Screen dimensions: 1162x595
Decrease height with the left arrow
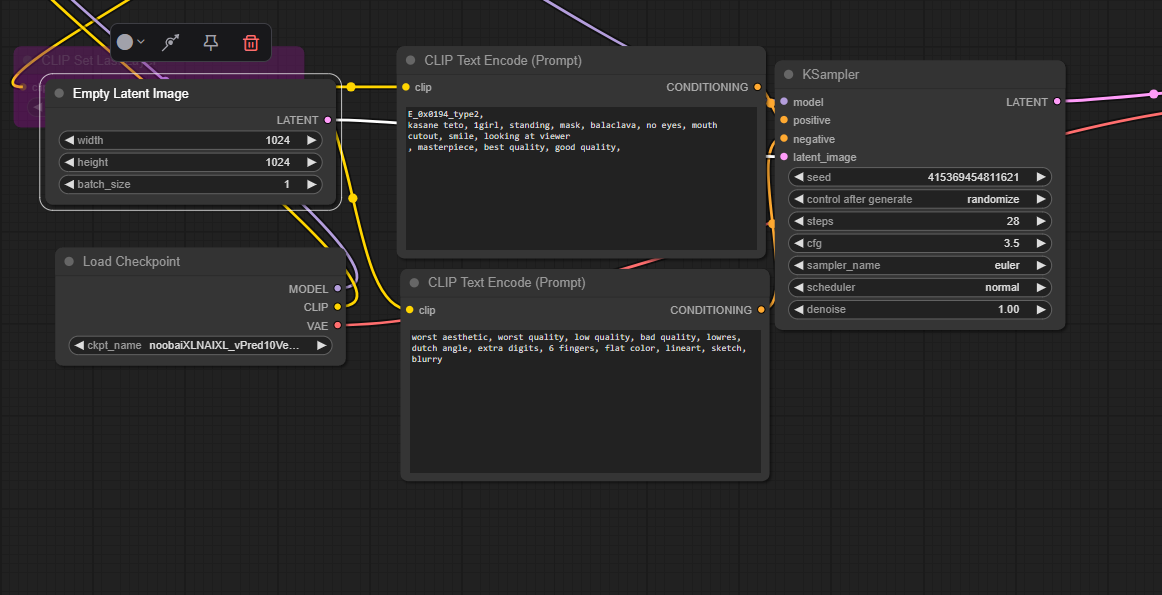[x=69, y=162]
